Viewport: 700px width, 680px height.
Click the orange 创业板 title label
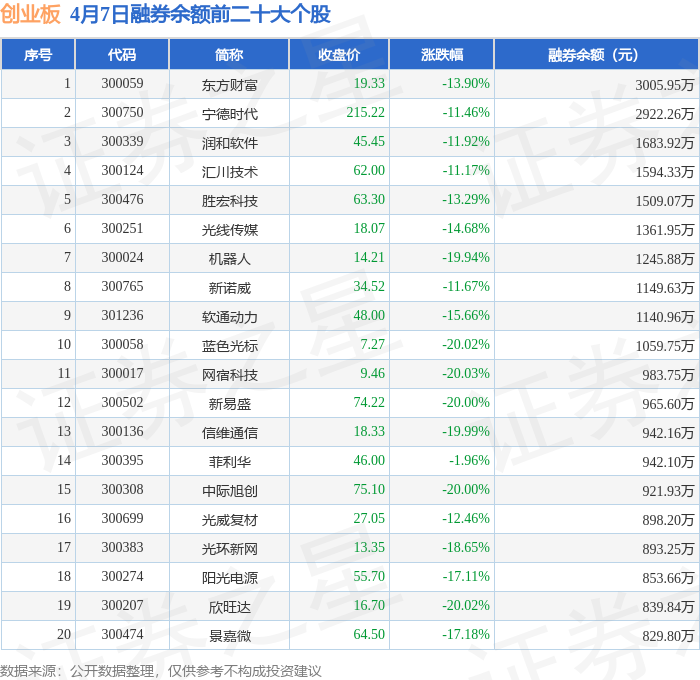pos(30,14)
